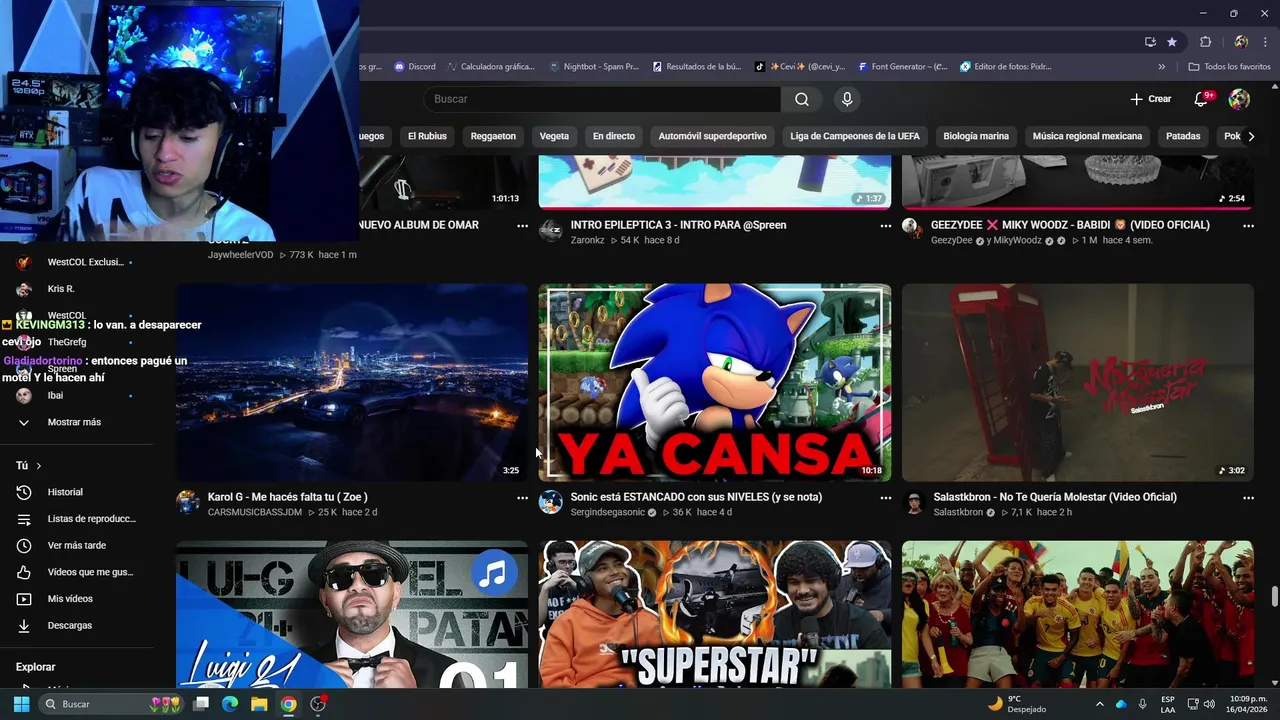
Task: Open the YouTube account avatar menu
Action: pos(1239,99)
